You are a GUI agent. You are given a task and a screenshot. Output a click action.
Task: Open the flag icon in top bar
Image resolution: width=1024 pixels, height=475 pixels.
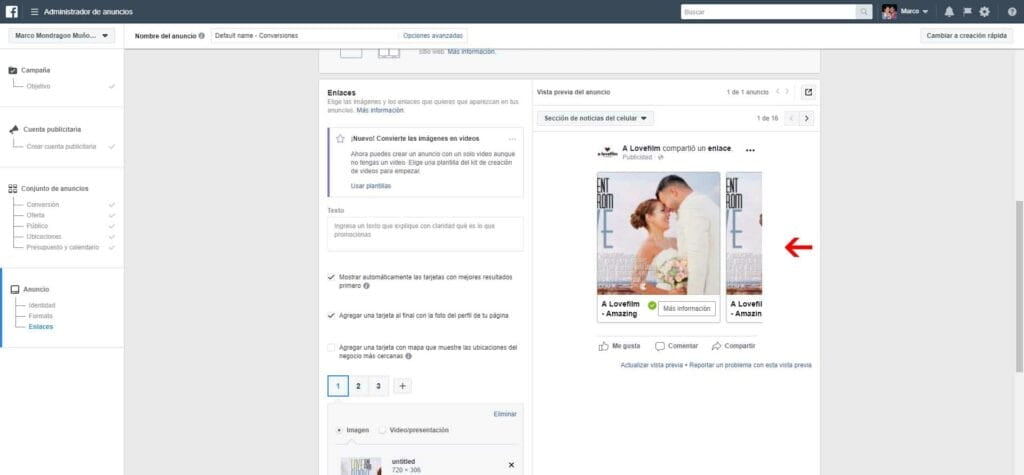967,12
